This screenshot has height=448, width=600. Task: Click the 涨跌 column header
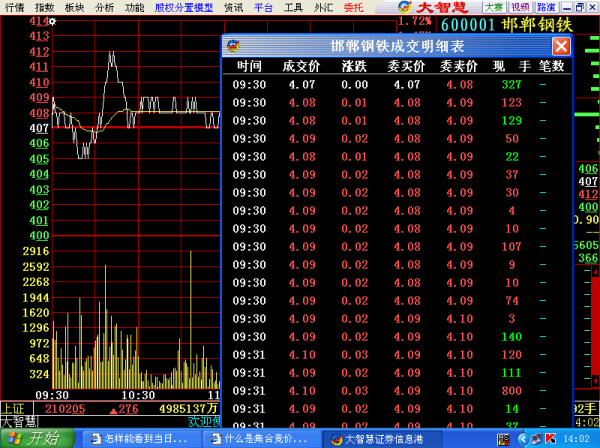point(354,66)
